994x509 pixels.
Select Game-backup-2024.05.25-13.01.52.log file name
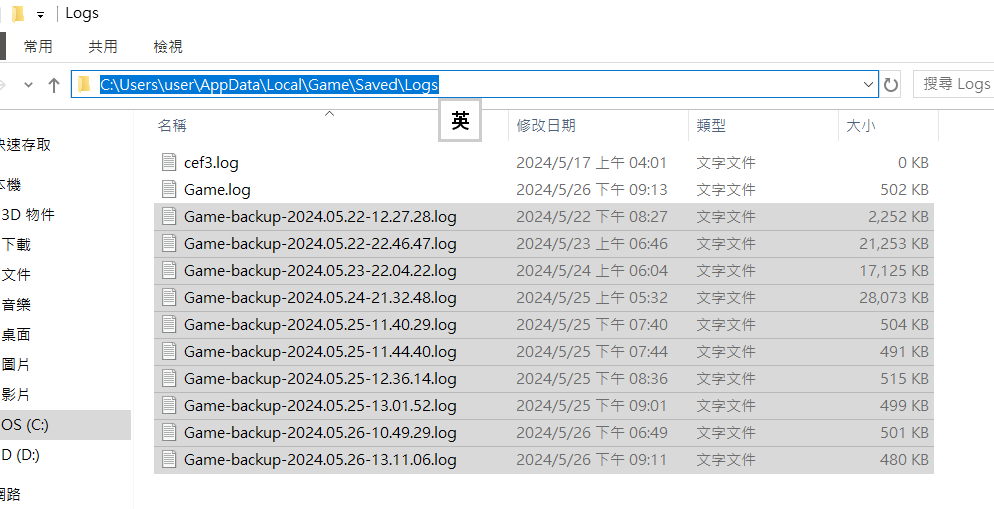(x=320, y=406)
